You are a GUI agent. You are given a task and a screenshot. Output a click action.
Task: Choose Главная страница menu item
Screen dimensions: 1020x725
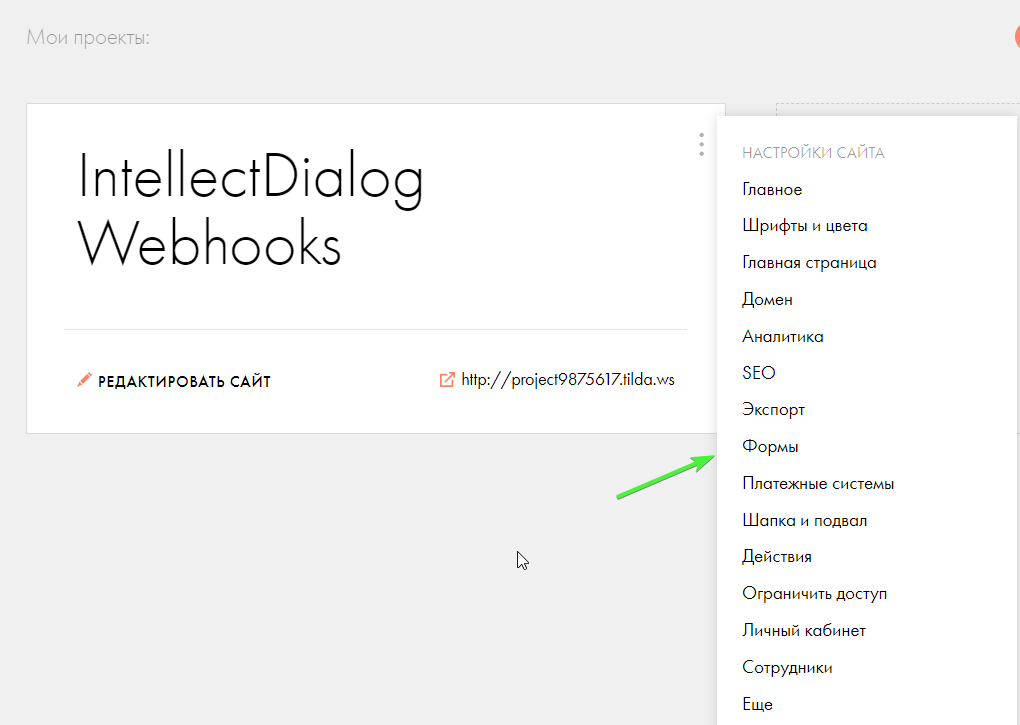click(x=809, y=263)
